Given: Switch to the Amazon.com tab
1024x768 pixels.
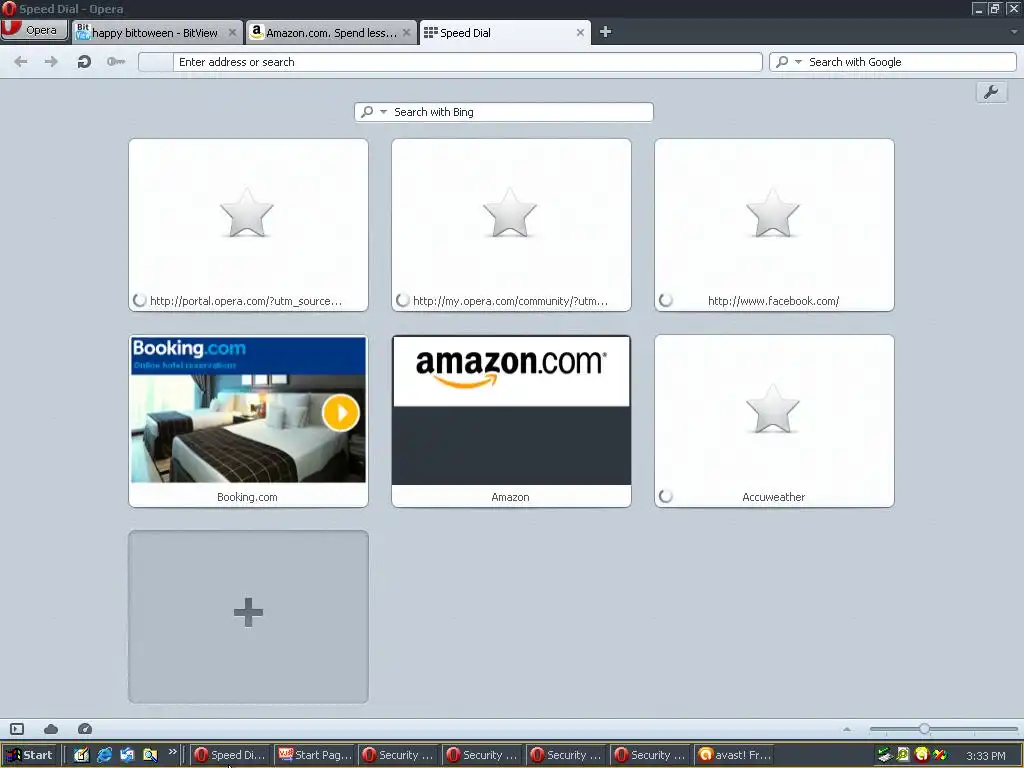Looking at the screenshot, I should pos(331,33).
